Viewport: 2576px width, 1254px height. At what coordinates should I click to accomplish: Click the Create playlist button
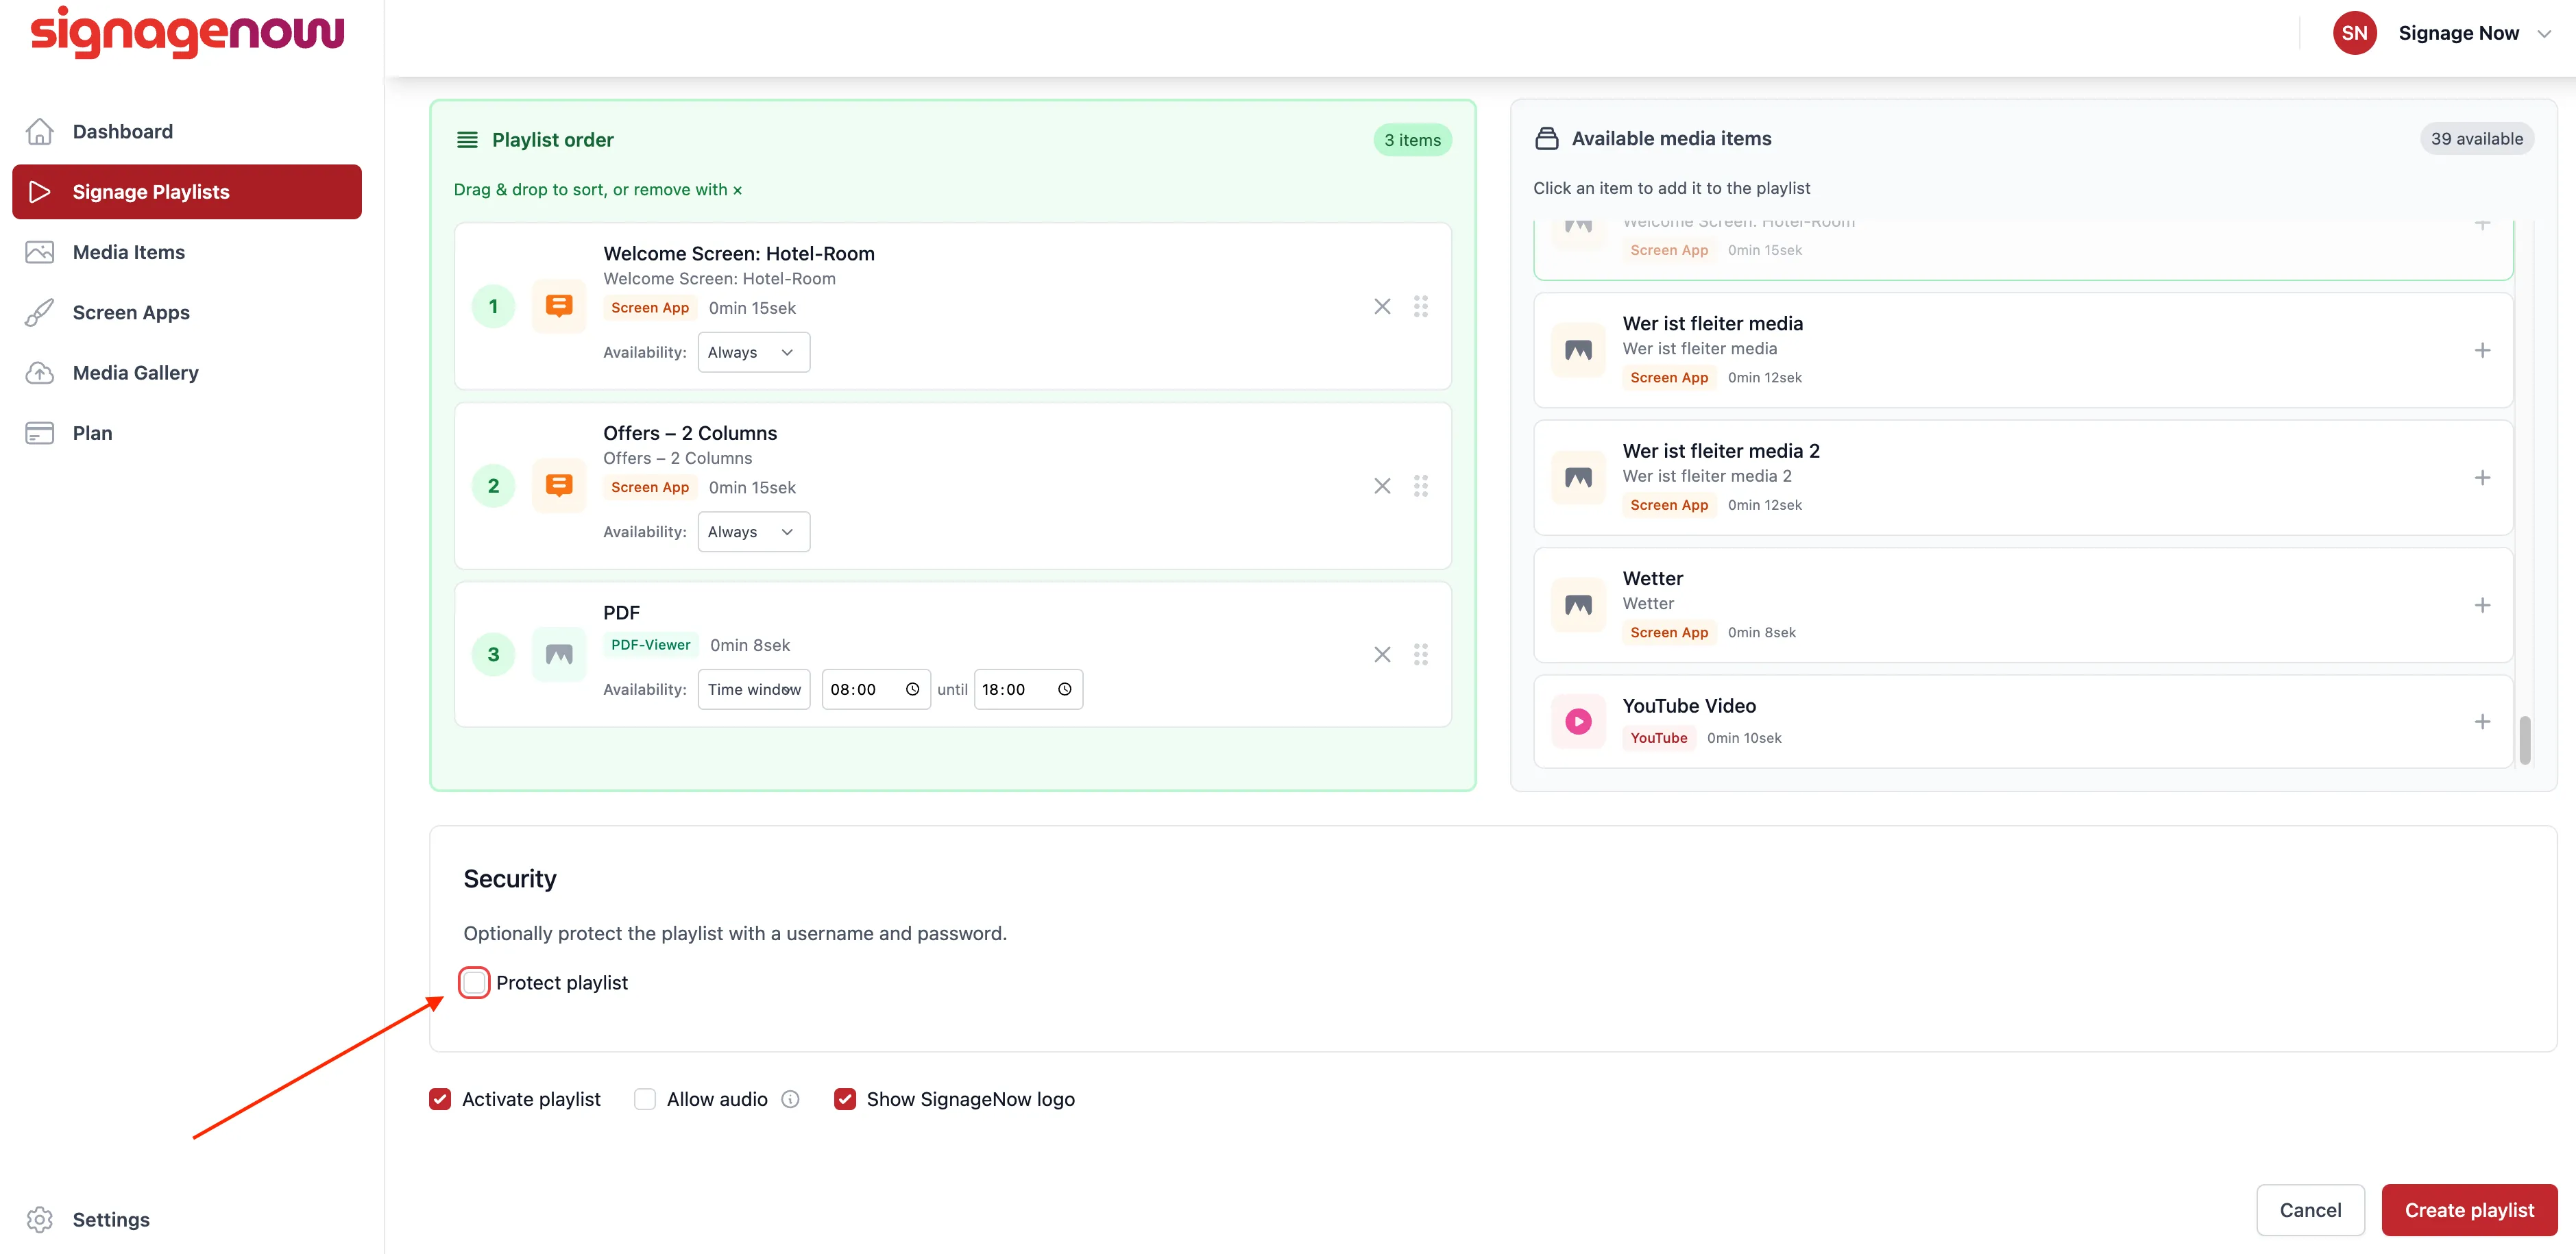pyautogui.click(x=2468, y=1210)
